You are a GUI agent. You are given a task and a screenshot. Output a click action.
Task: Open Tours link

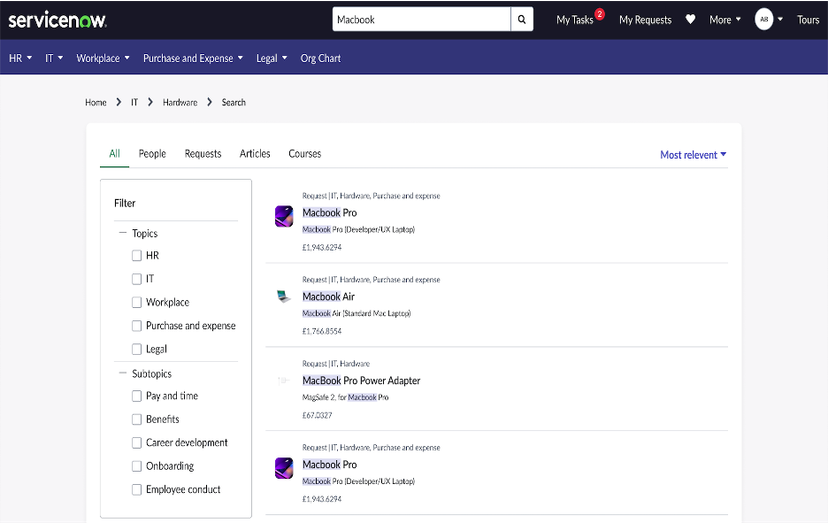[808, 20]
